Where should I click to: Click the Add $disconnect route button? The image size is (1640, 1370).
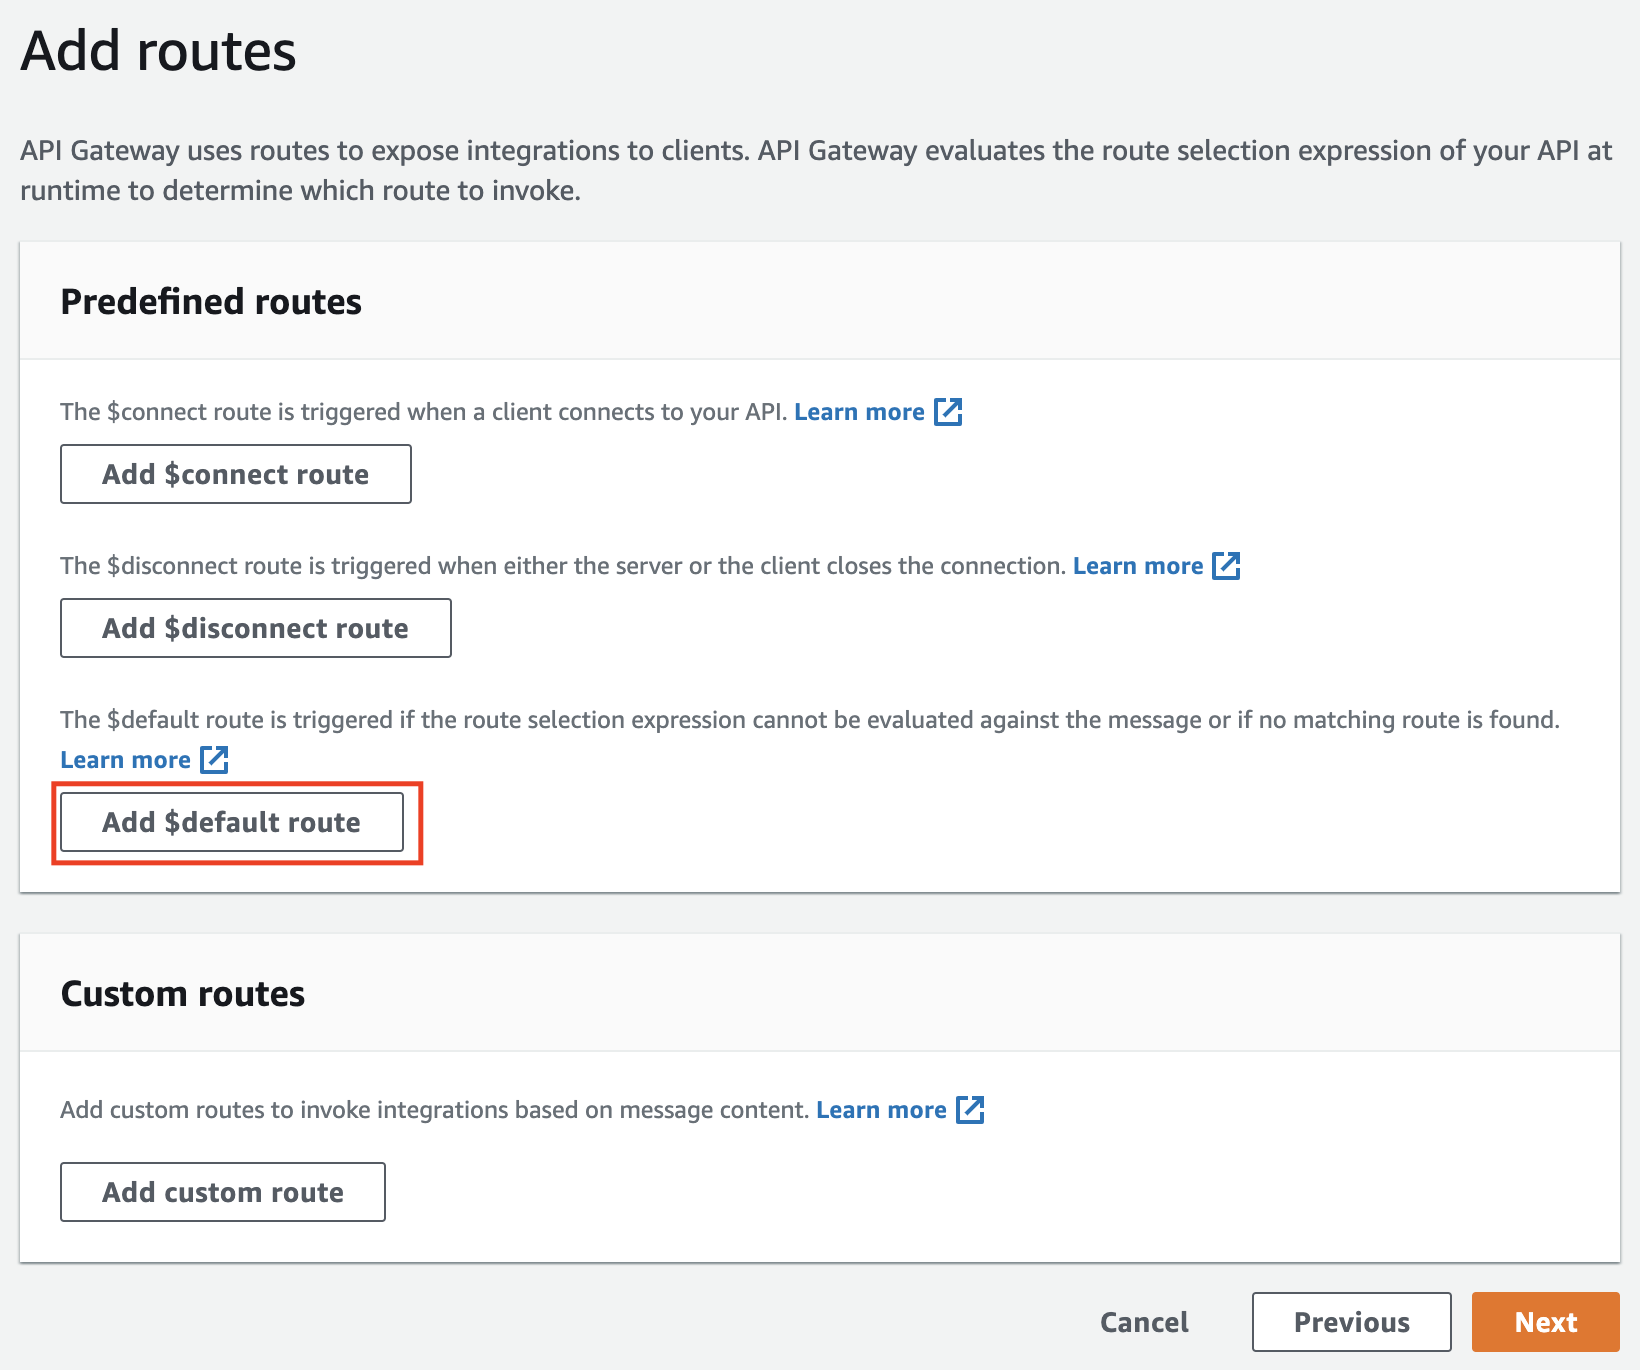click(256, 628)
